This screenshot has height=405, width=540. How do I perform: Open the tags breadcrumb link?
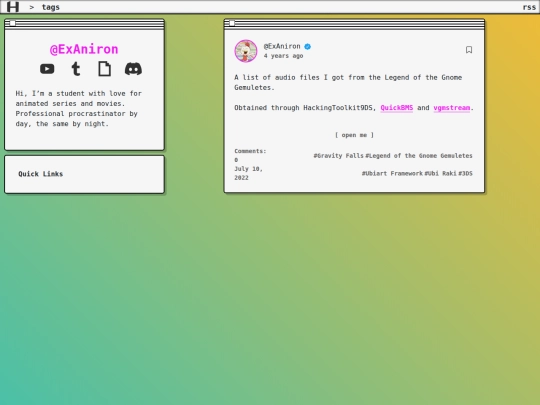click(51, 7)
